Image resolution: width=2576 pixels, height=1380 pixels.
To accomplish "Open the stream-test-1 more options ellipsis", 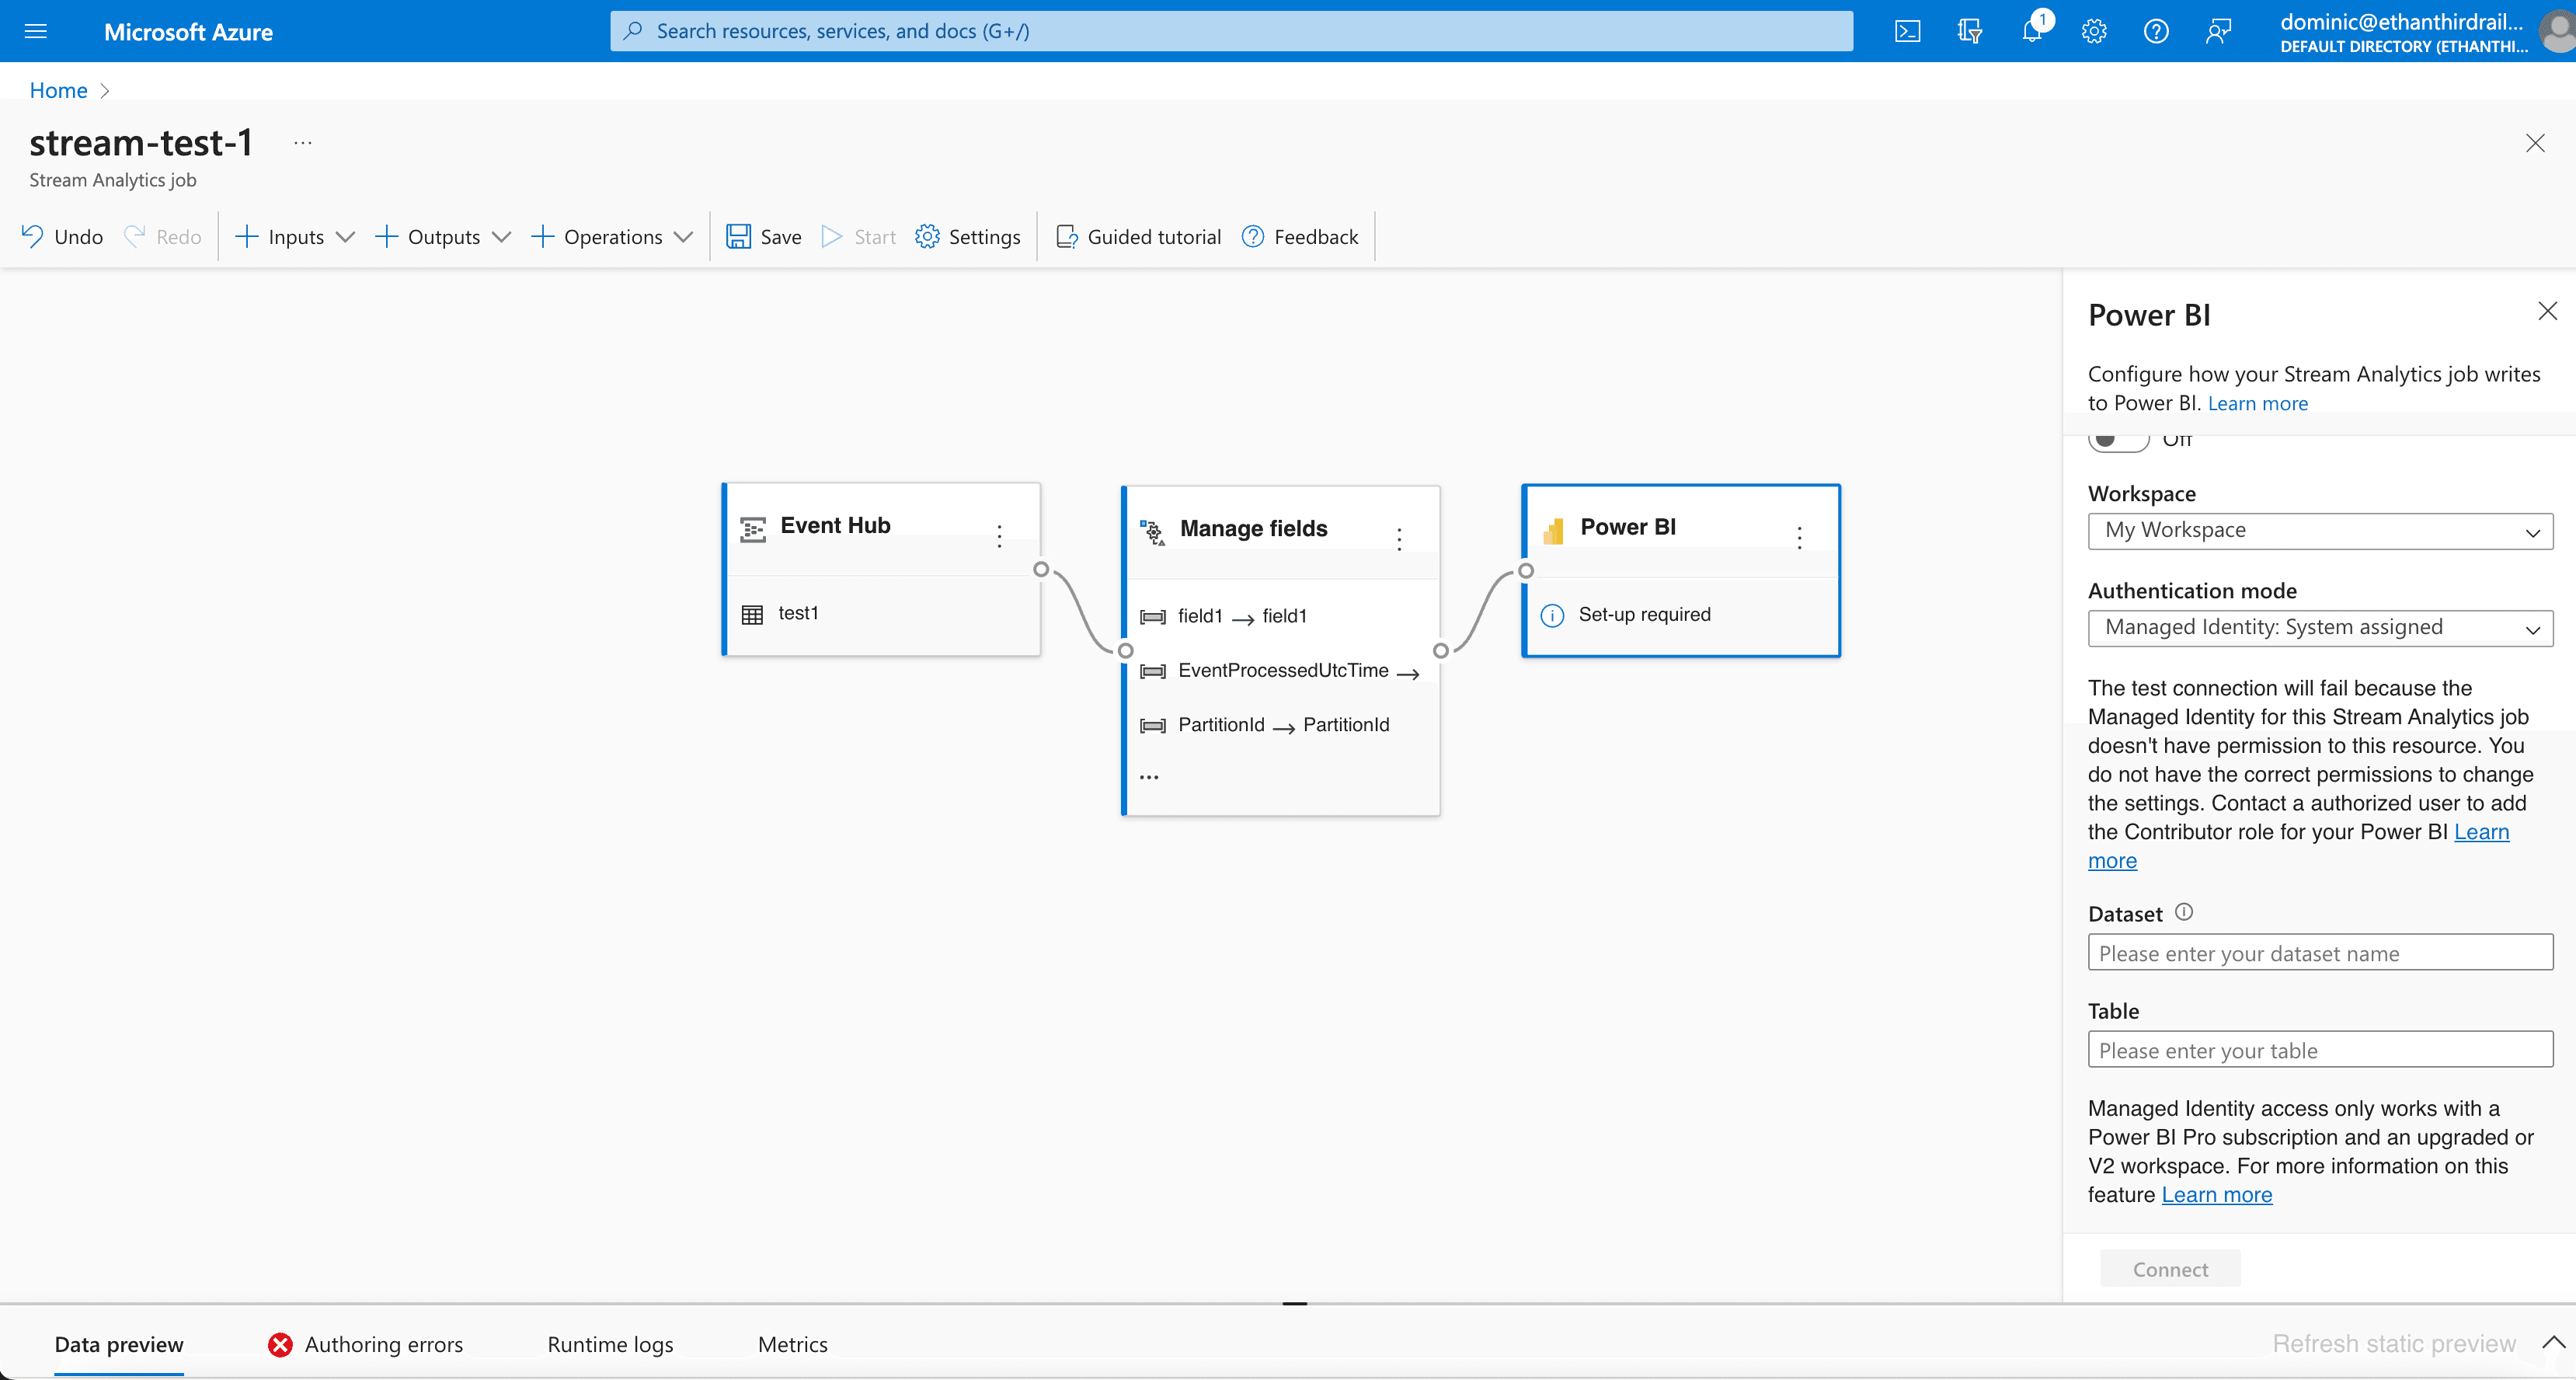I will [303, 143].
